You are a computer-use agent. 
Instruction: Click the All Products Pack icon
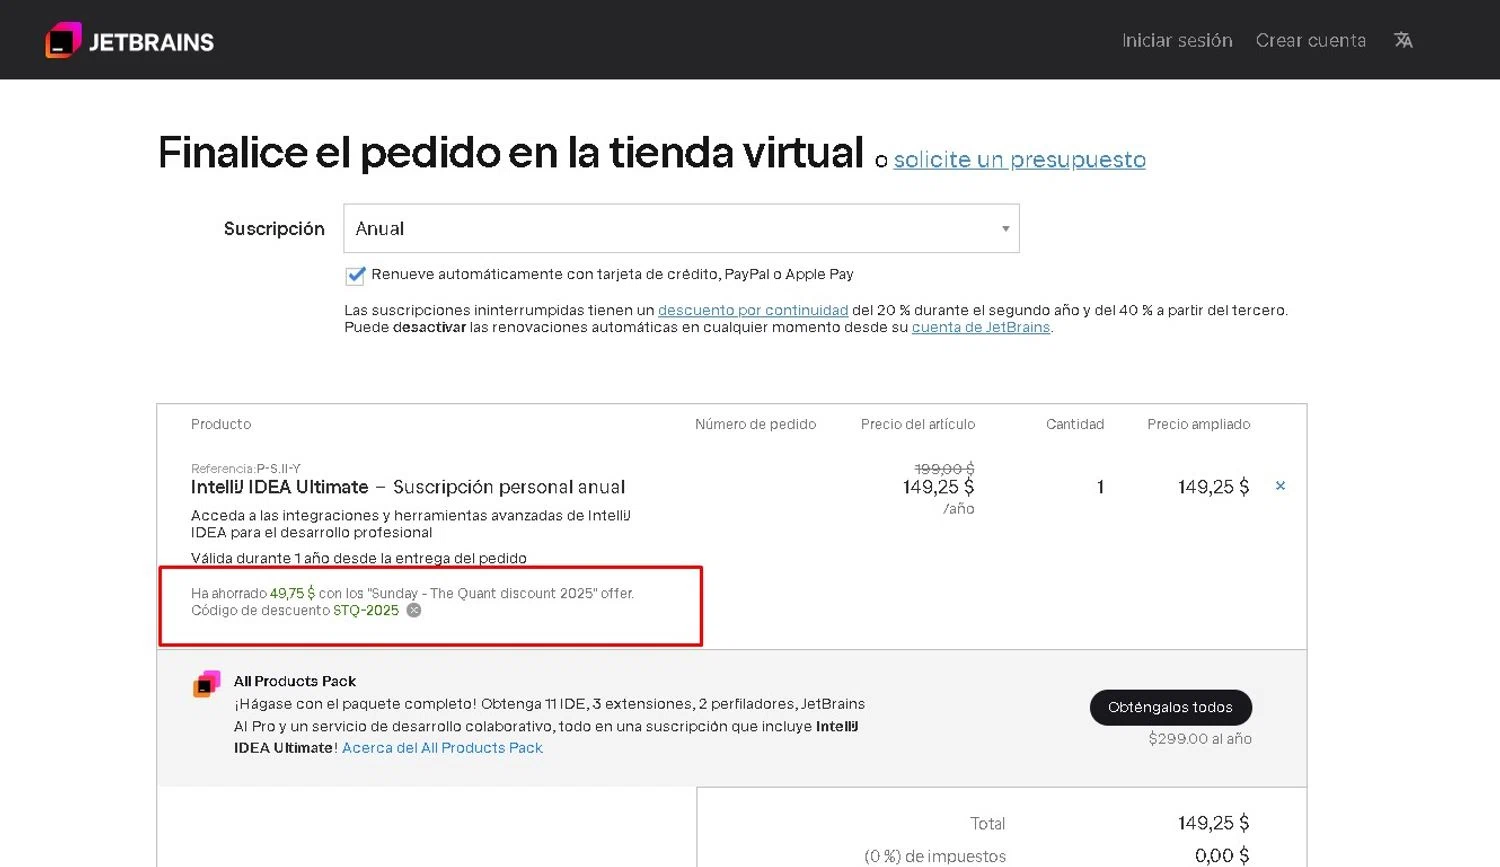tap(207, 684)
